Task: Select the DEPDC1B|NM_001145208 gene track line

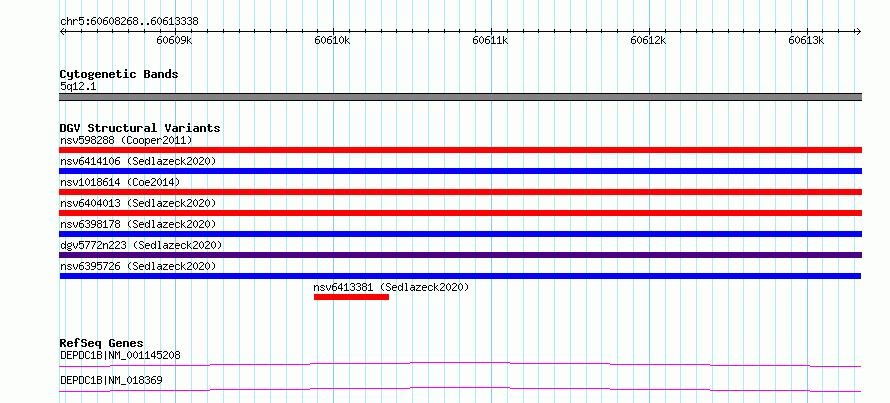Action: click(460, 364)
